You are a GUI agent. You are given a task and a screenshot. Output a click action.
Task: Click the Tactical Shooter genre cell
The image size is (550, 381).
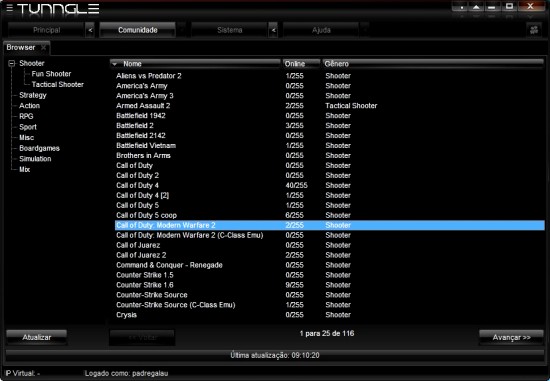[351, 106]
